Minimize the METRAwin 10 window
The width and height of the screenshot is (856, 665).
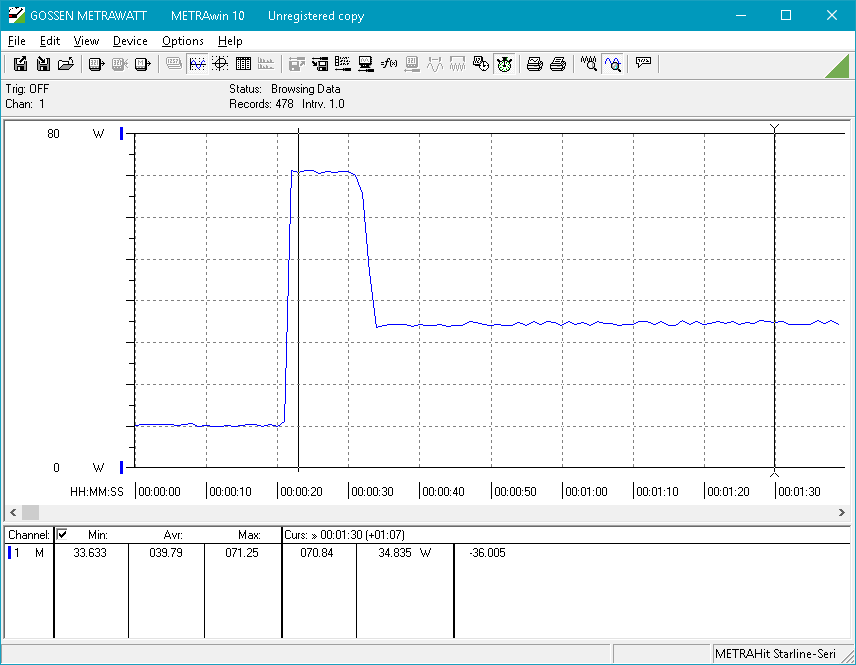pos(741,15)
